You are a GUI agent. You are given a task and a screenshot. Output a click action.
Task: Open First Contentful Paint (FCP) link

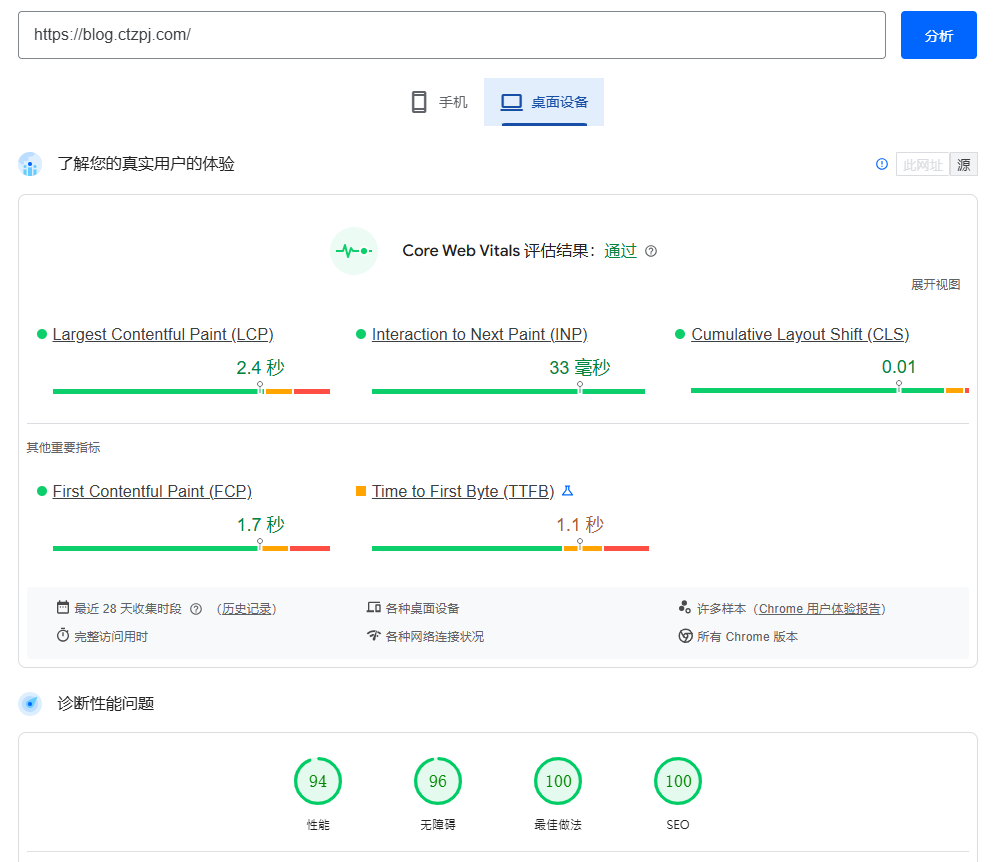152,491
